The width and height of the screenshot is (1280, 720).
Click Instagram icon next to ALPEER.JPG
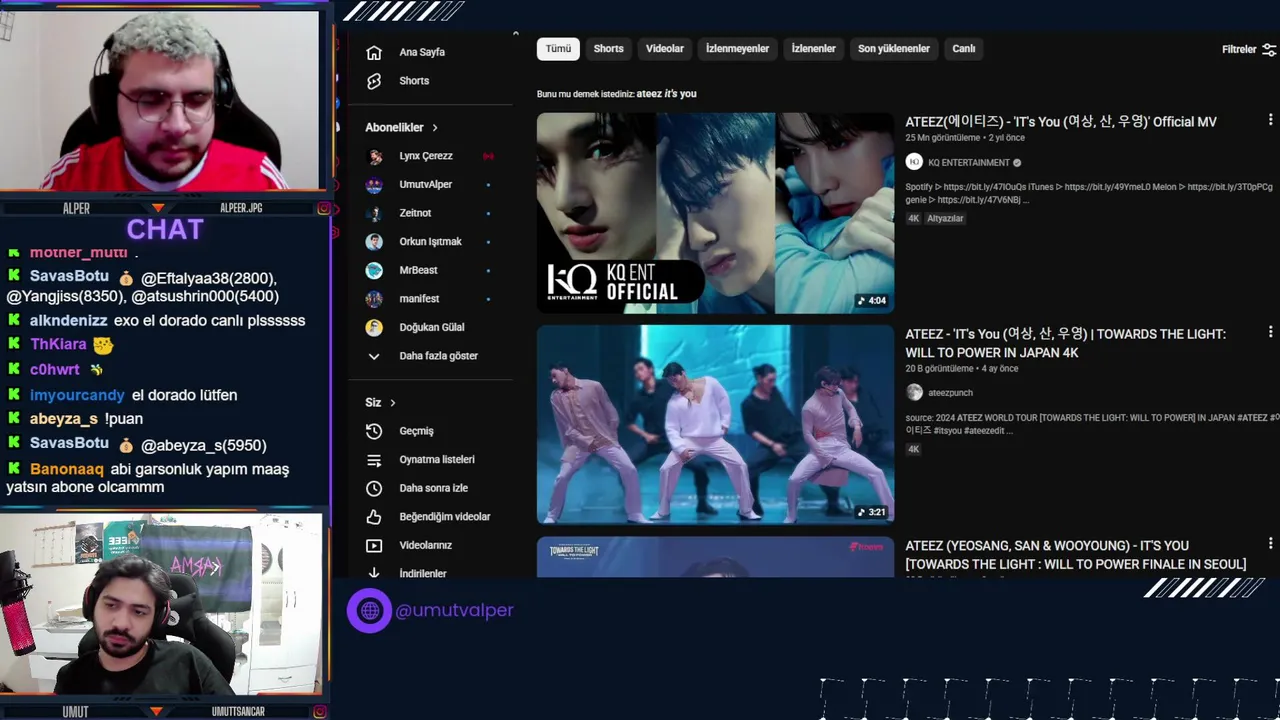pos(324,208)
